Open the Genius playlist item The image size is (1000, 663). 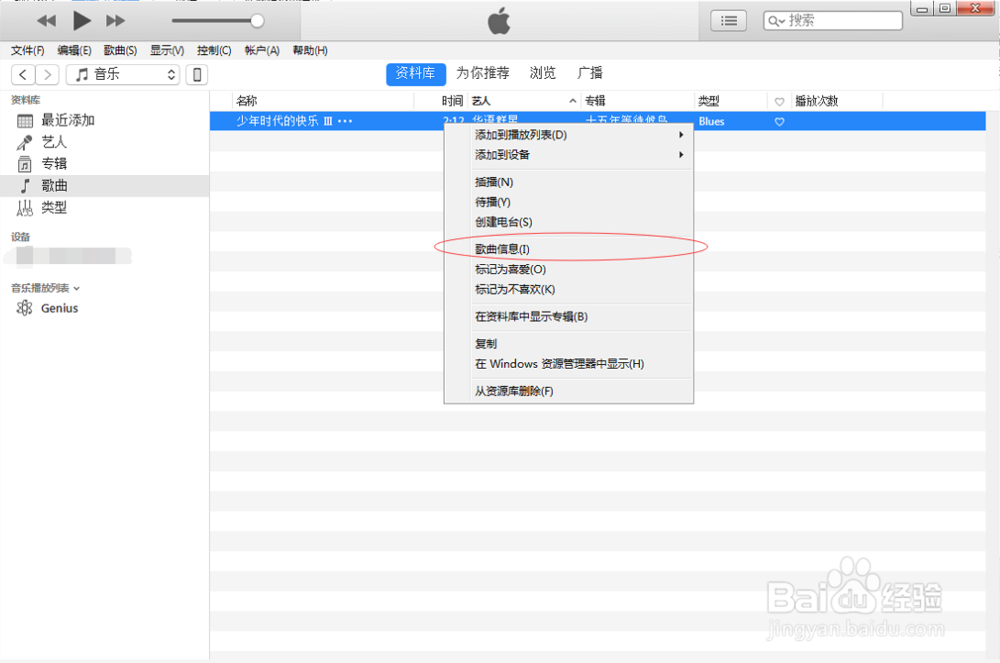click(x=105, y=309)
